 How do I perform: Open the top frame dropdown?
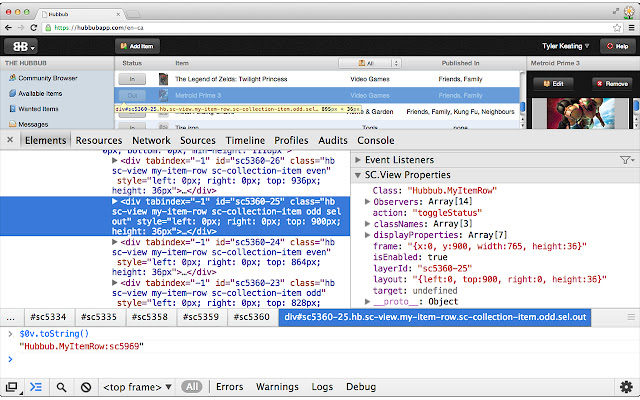[138, 386]
